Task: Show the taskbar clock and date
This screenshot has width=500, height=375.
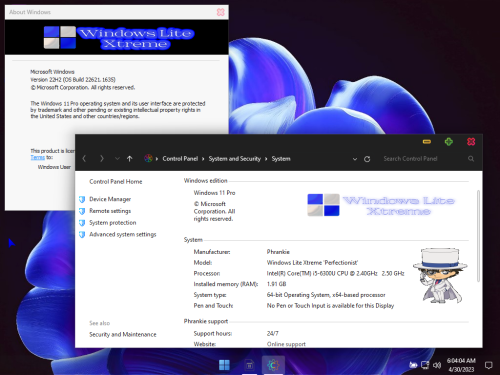Action: [461, 365]
